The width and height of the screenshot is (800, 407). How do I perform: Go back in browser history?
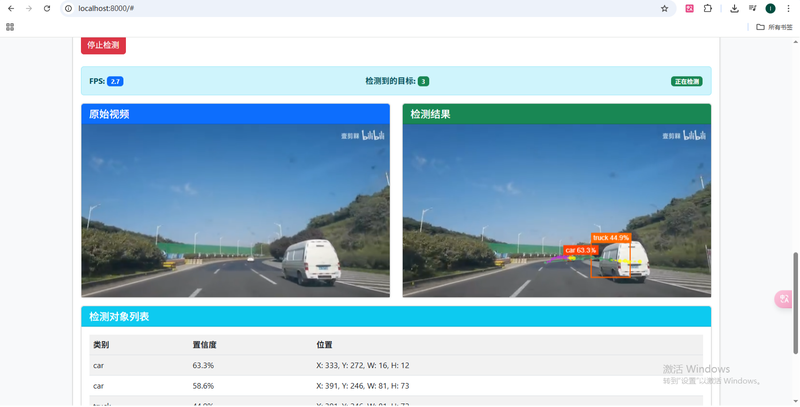[11, 9]
